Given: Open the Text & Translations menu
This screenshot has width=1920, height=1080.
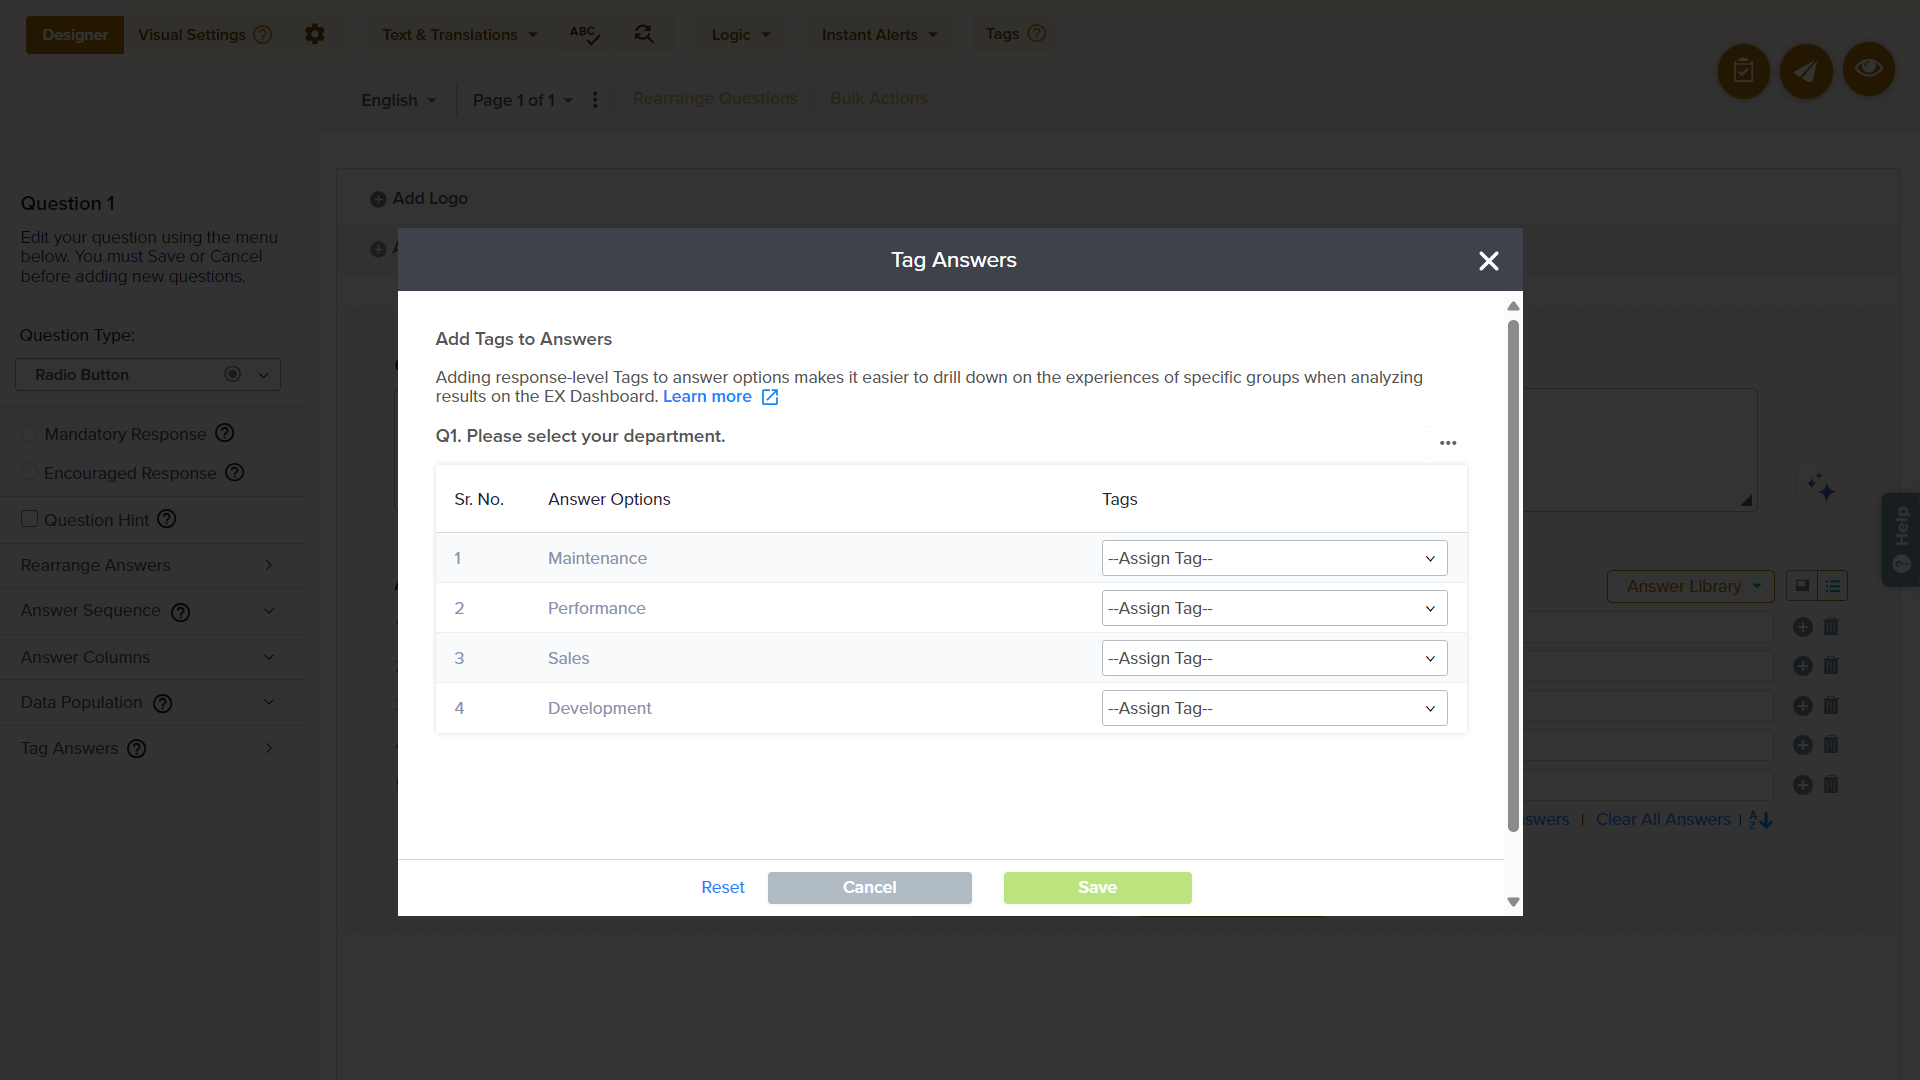Looking at the screenshot, I should tap(459, 35).
